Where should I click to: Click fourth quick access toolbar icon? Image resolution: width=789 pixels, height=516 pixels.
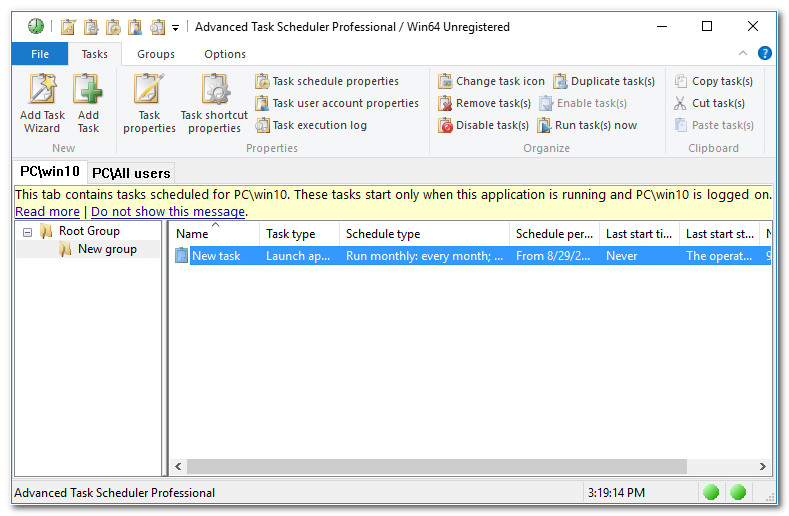[x=135, y=27]
